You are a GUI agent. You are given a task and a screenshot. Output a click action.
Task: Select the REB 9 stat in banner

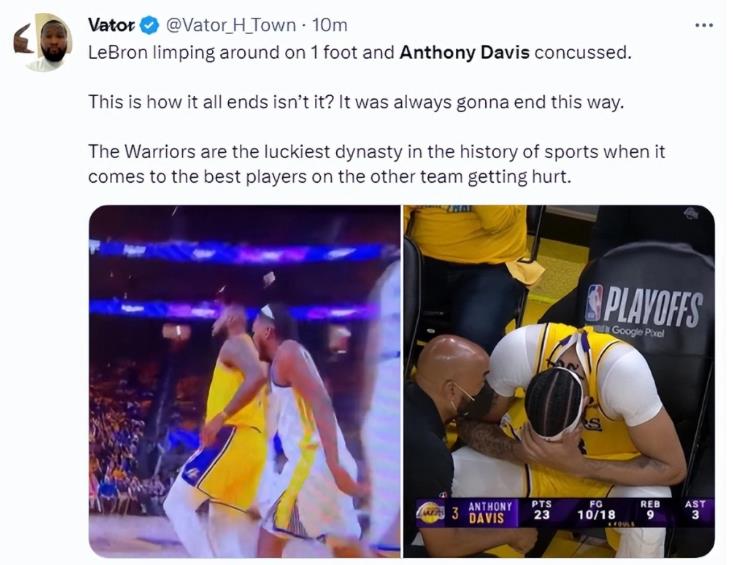click(650, 509)
